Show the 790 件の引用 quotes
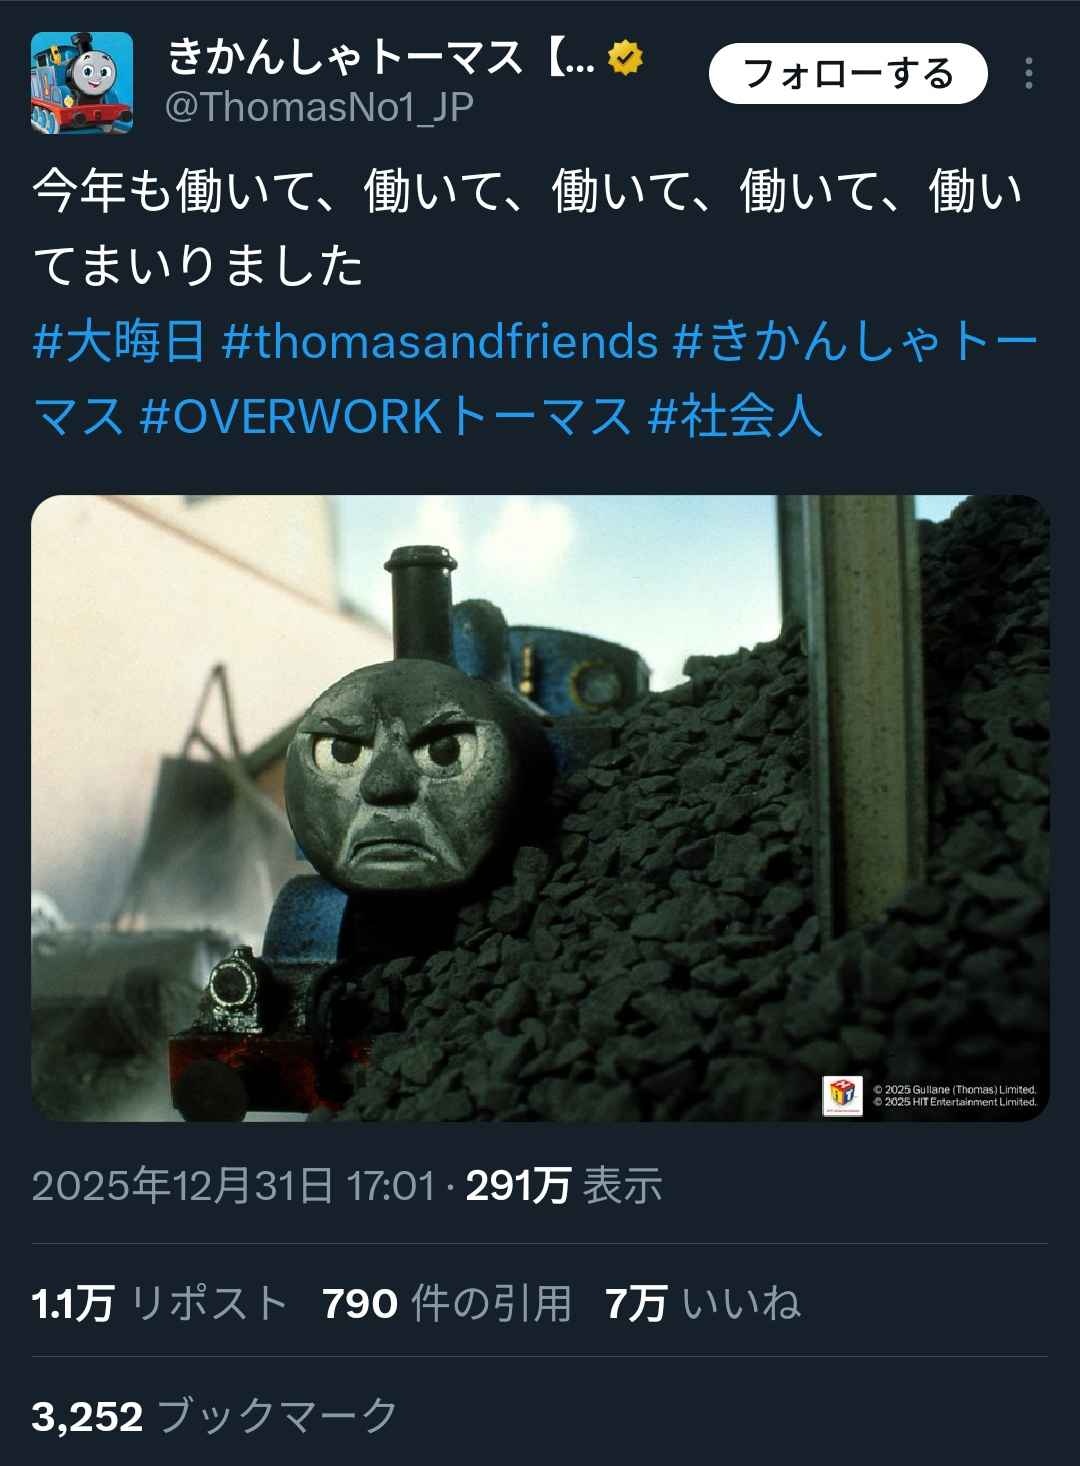Viewport: 1080px width, 1466px height. click(x=447, y=1303)
